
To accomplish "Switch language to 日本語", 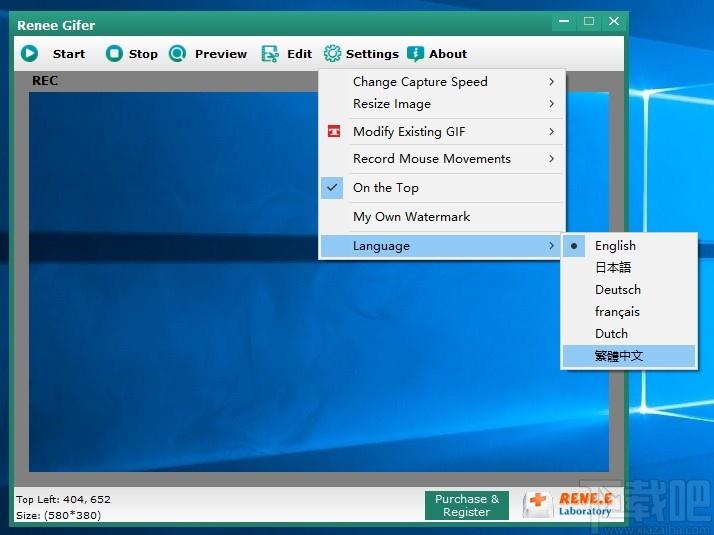I will 628,267.
